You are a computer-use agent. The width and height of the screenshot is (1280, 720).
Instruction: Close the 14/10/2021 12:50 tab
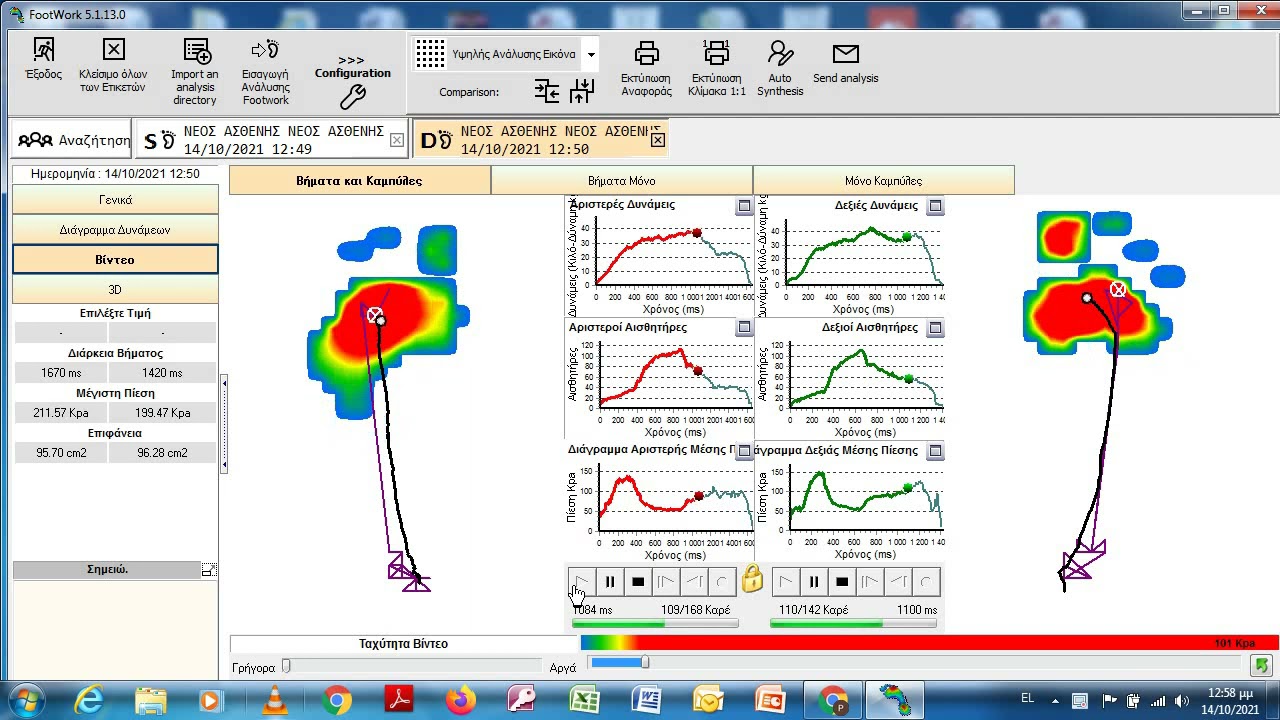tap(657, 140)
